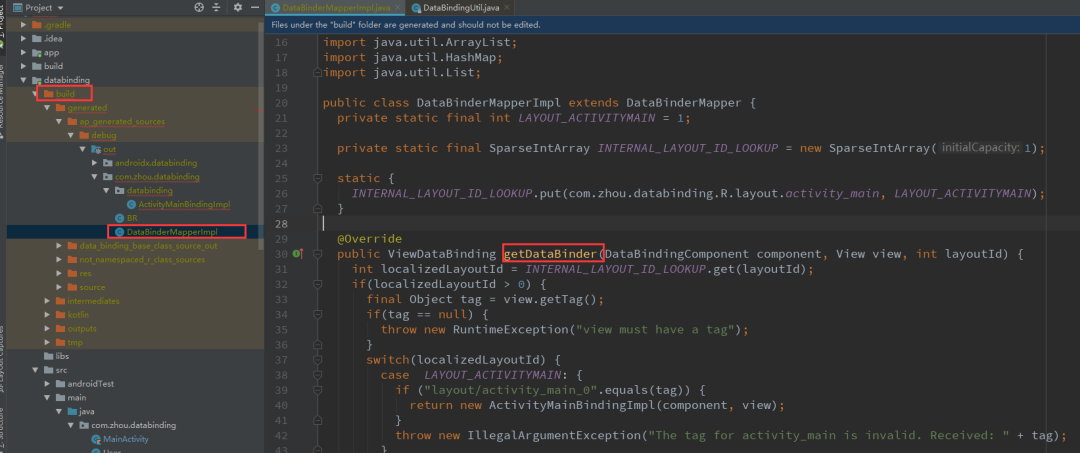
Task: Select the kotlin folder in tree
Action: click(x=79, y=315)
